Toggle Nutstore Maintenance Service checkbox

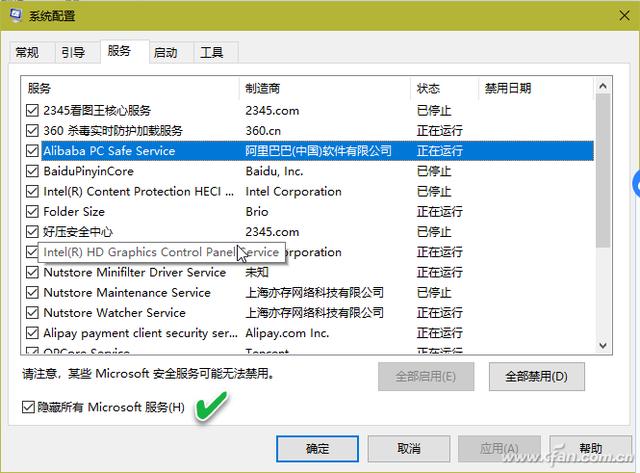click(x=32, y=293)
